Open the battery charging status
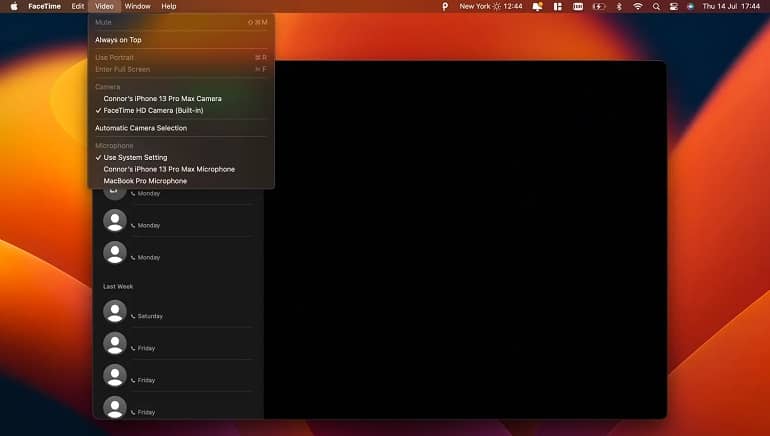 [599, 6]
